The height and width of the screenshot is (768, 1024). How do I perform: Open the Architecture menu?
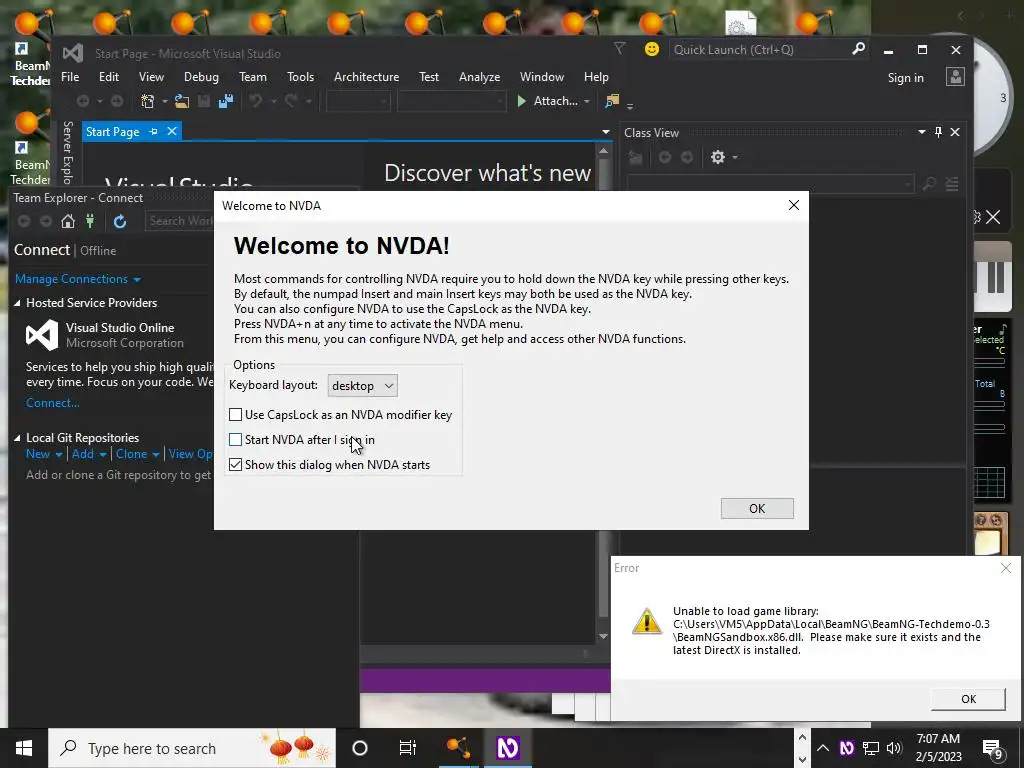click(x=366, y=77)
